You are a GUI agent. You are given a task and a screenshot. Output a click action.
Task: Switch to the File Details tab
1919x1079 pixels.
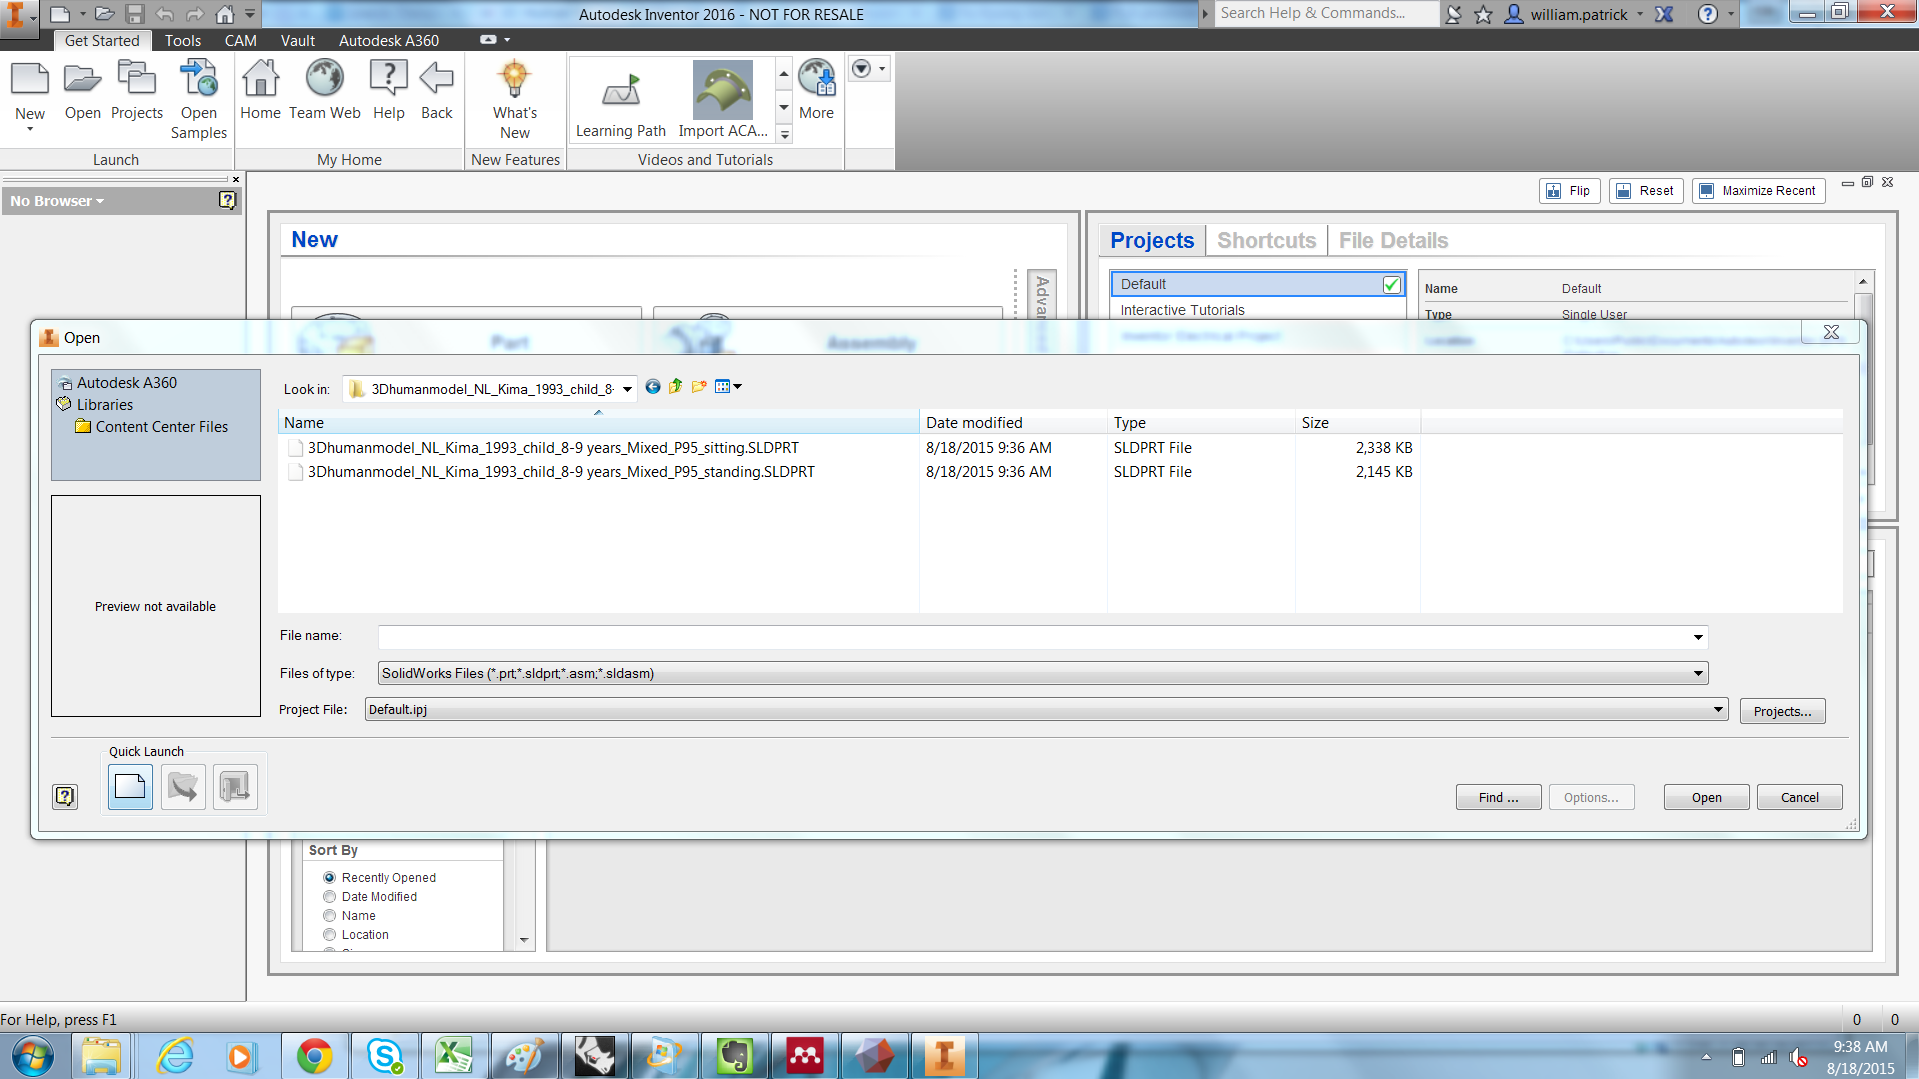point(1393,240)
